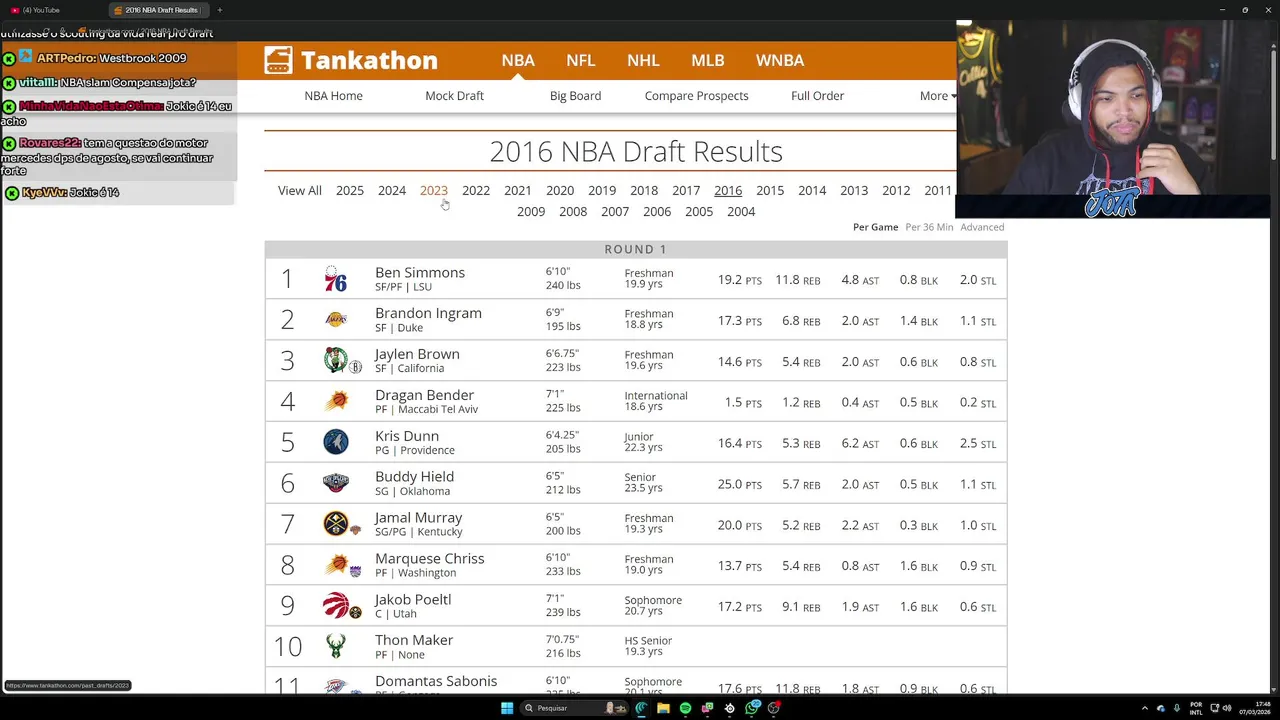Open the MLB section
This screenshot has height=720, width=1280.
708,60
